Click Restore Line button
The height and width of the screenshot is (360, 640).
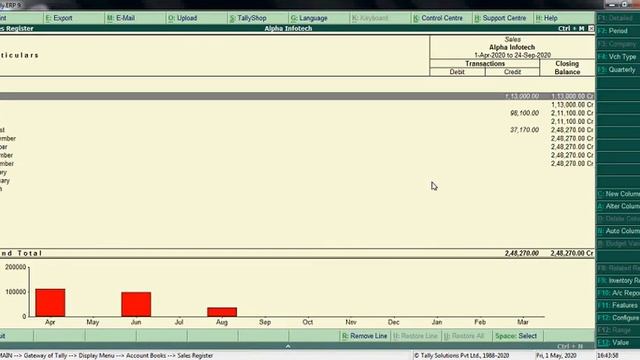[416, 336]
